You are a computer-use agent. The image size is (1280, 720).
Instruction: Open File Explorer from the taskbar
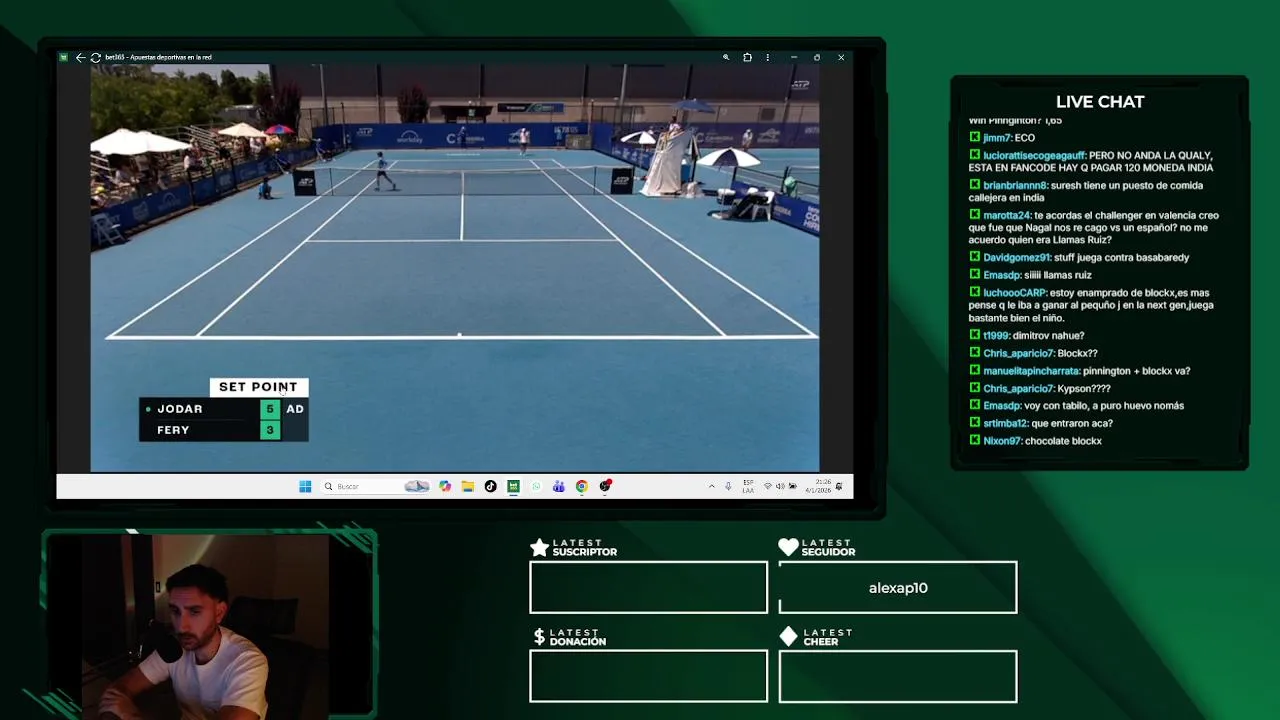pos(467,486)
